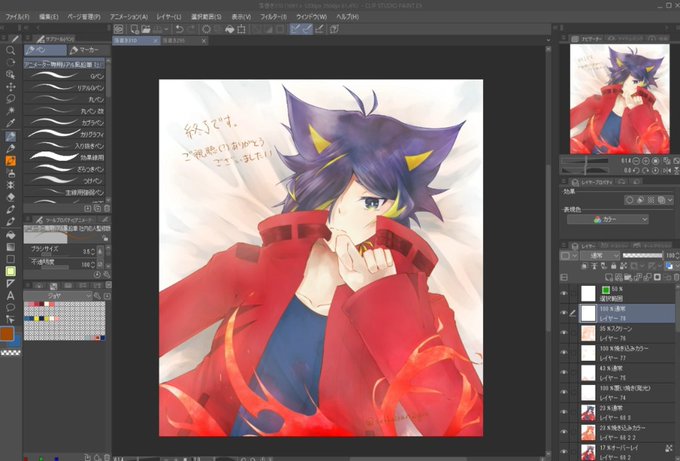Select the Gradient tool

click(10, 247)
